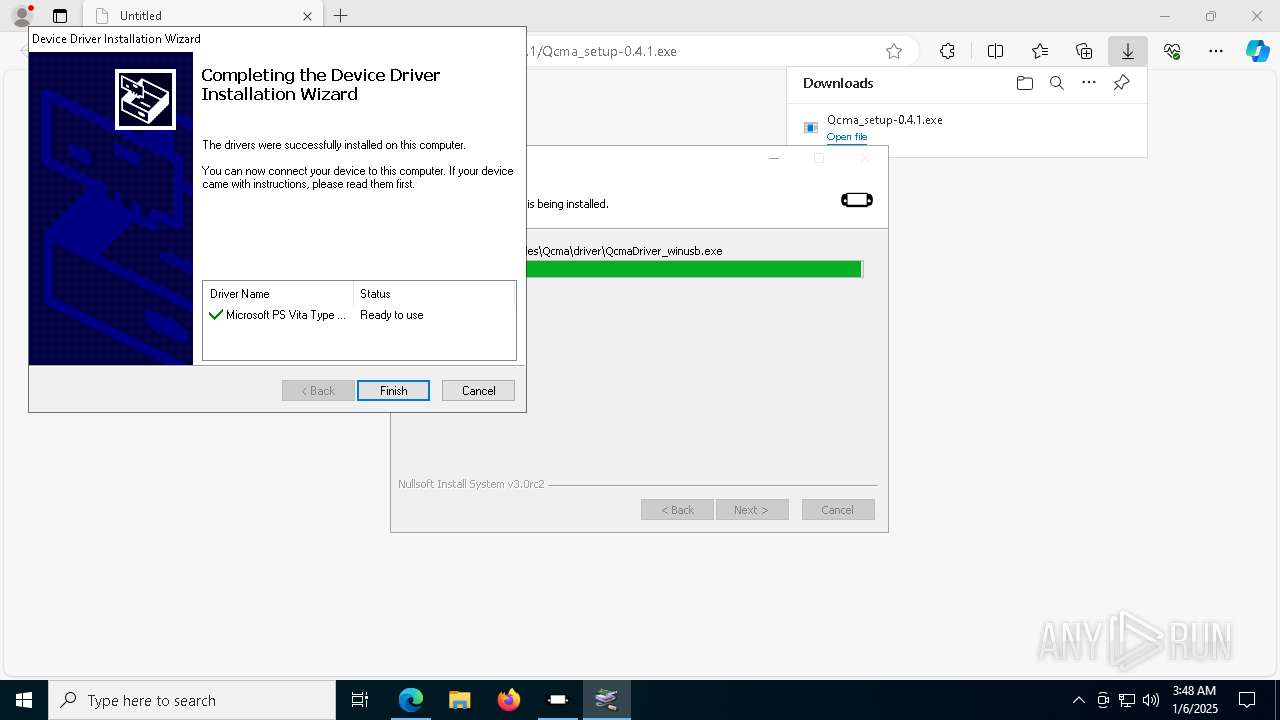The height and width of the screenshot is (720, 1280).
Task: Close the Untitled tab
Action: click(x=307, y=16)
